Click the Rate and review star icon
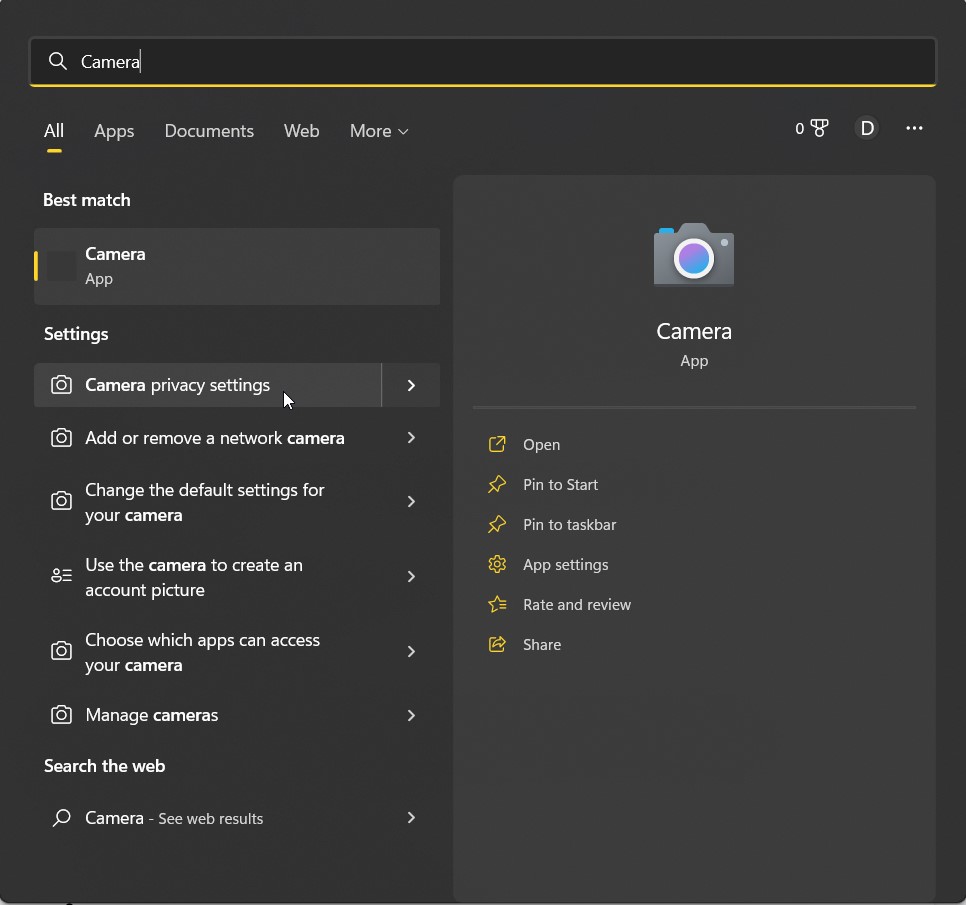Viewport: 966px width, 905px height. pos(497,604)
